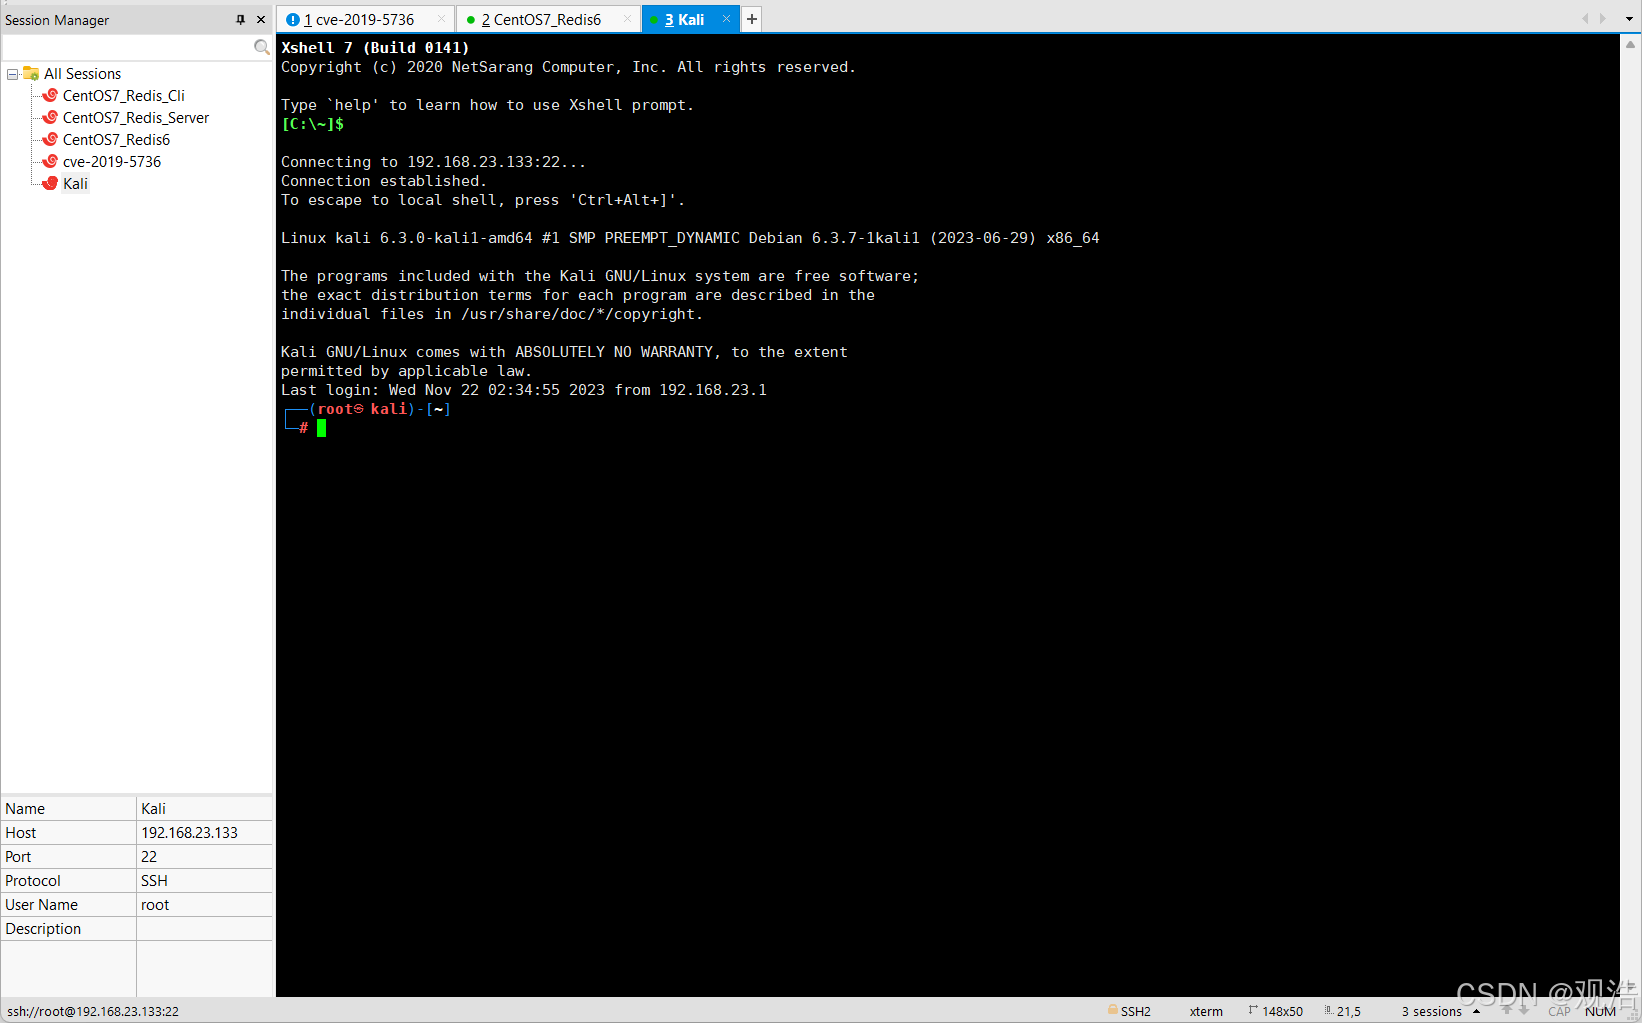Select CentOS7_Redis_Server session entry

[x=136, y=118]
